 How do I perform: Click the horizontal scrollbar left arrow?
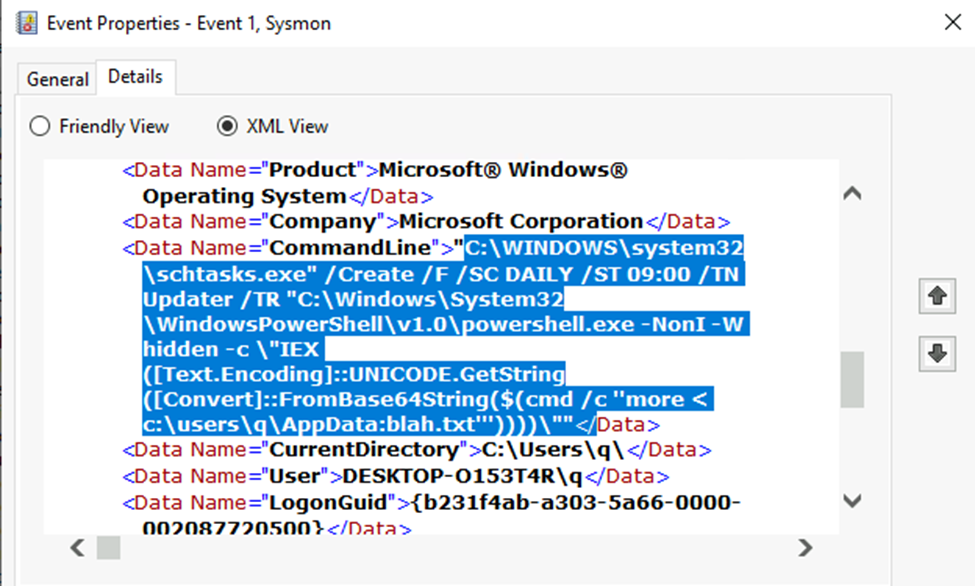pyautogui.click(x=77, y=547)
